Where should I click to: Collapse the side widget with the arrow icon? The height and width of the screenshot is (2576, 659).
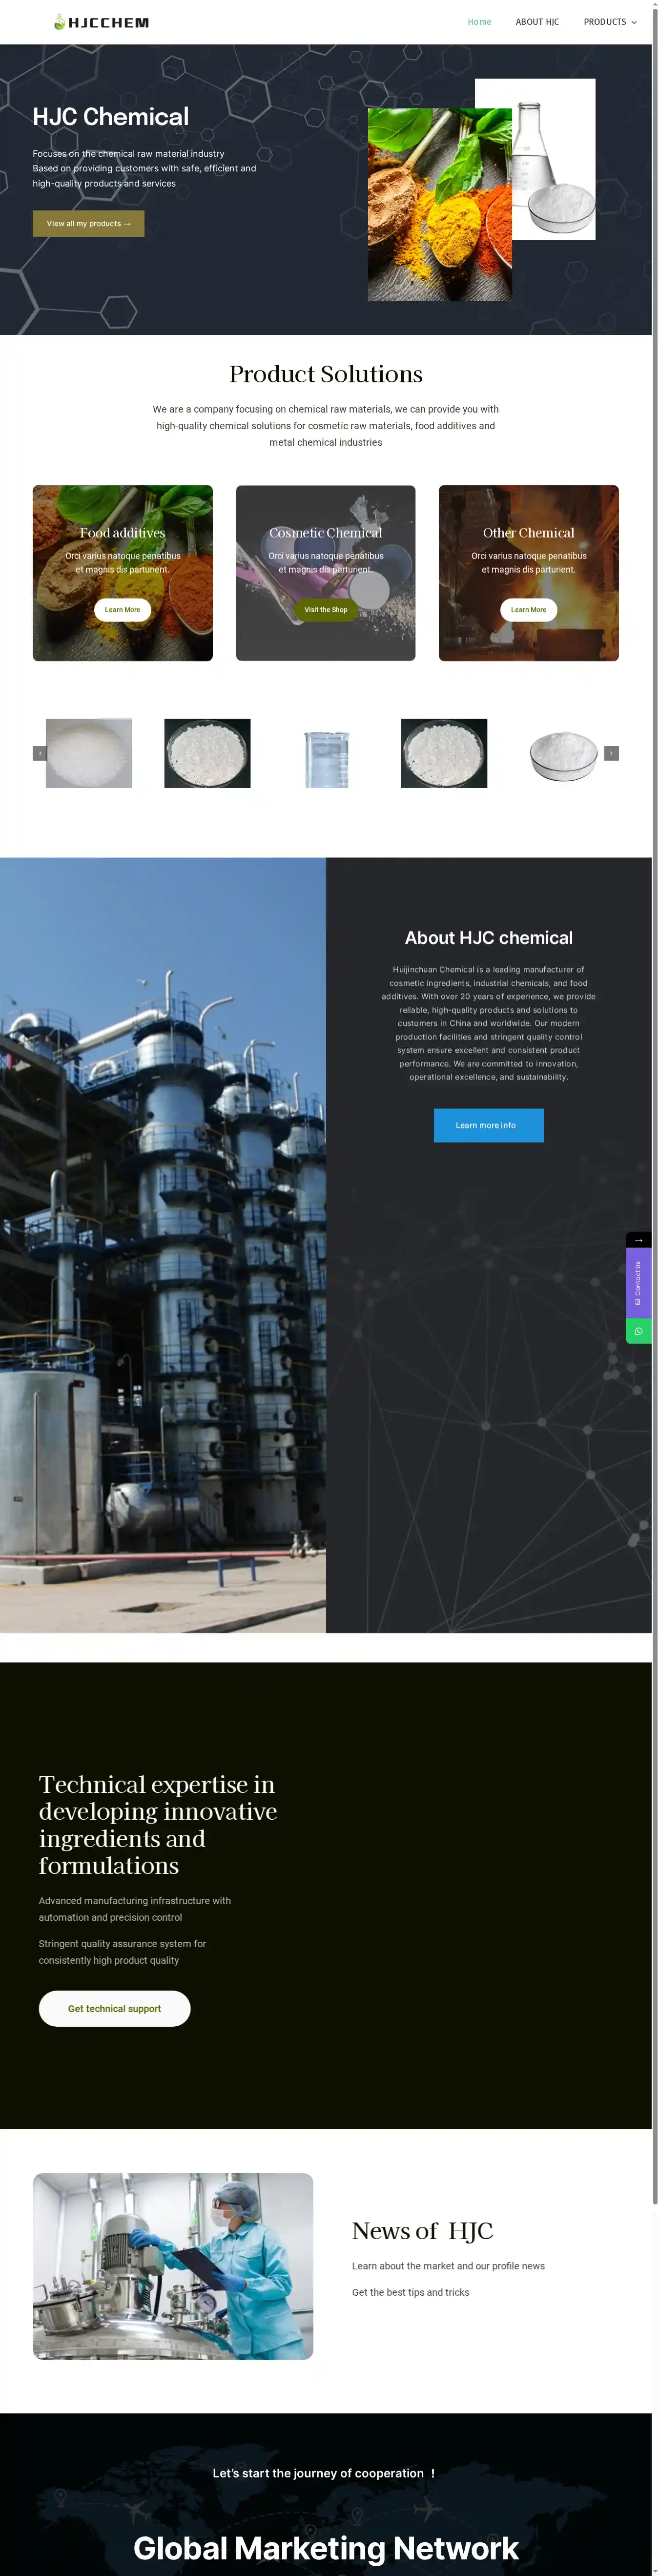(x=638, y=1240)
